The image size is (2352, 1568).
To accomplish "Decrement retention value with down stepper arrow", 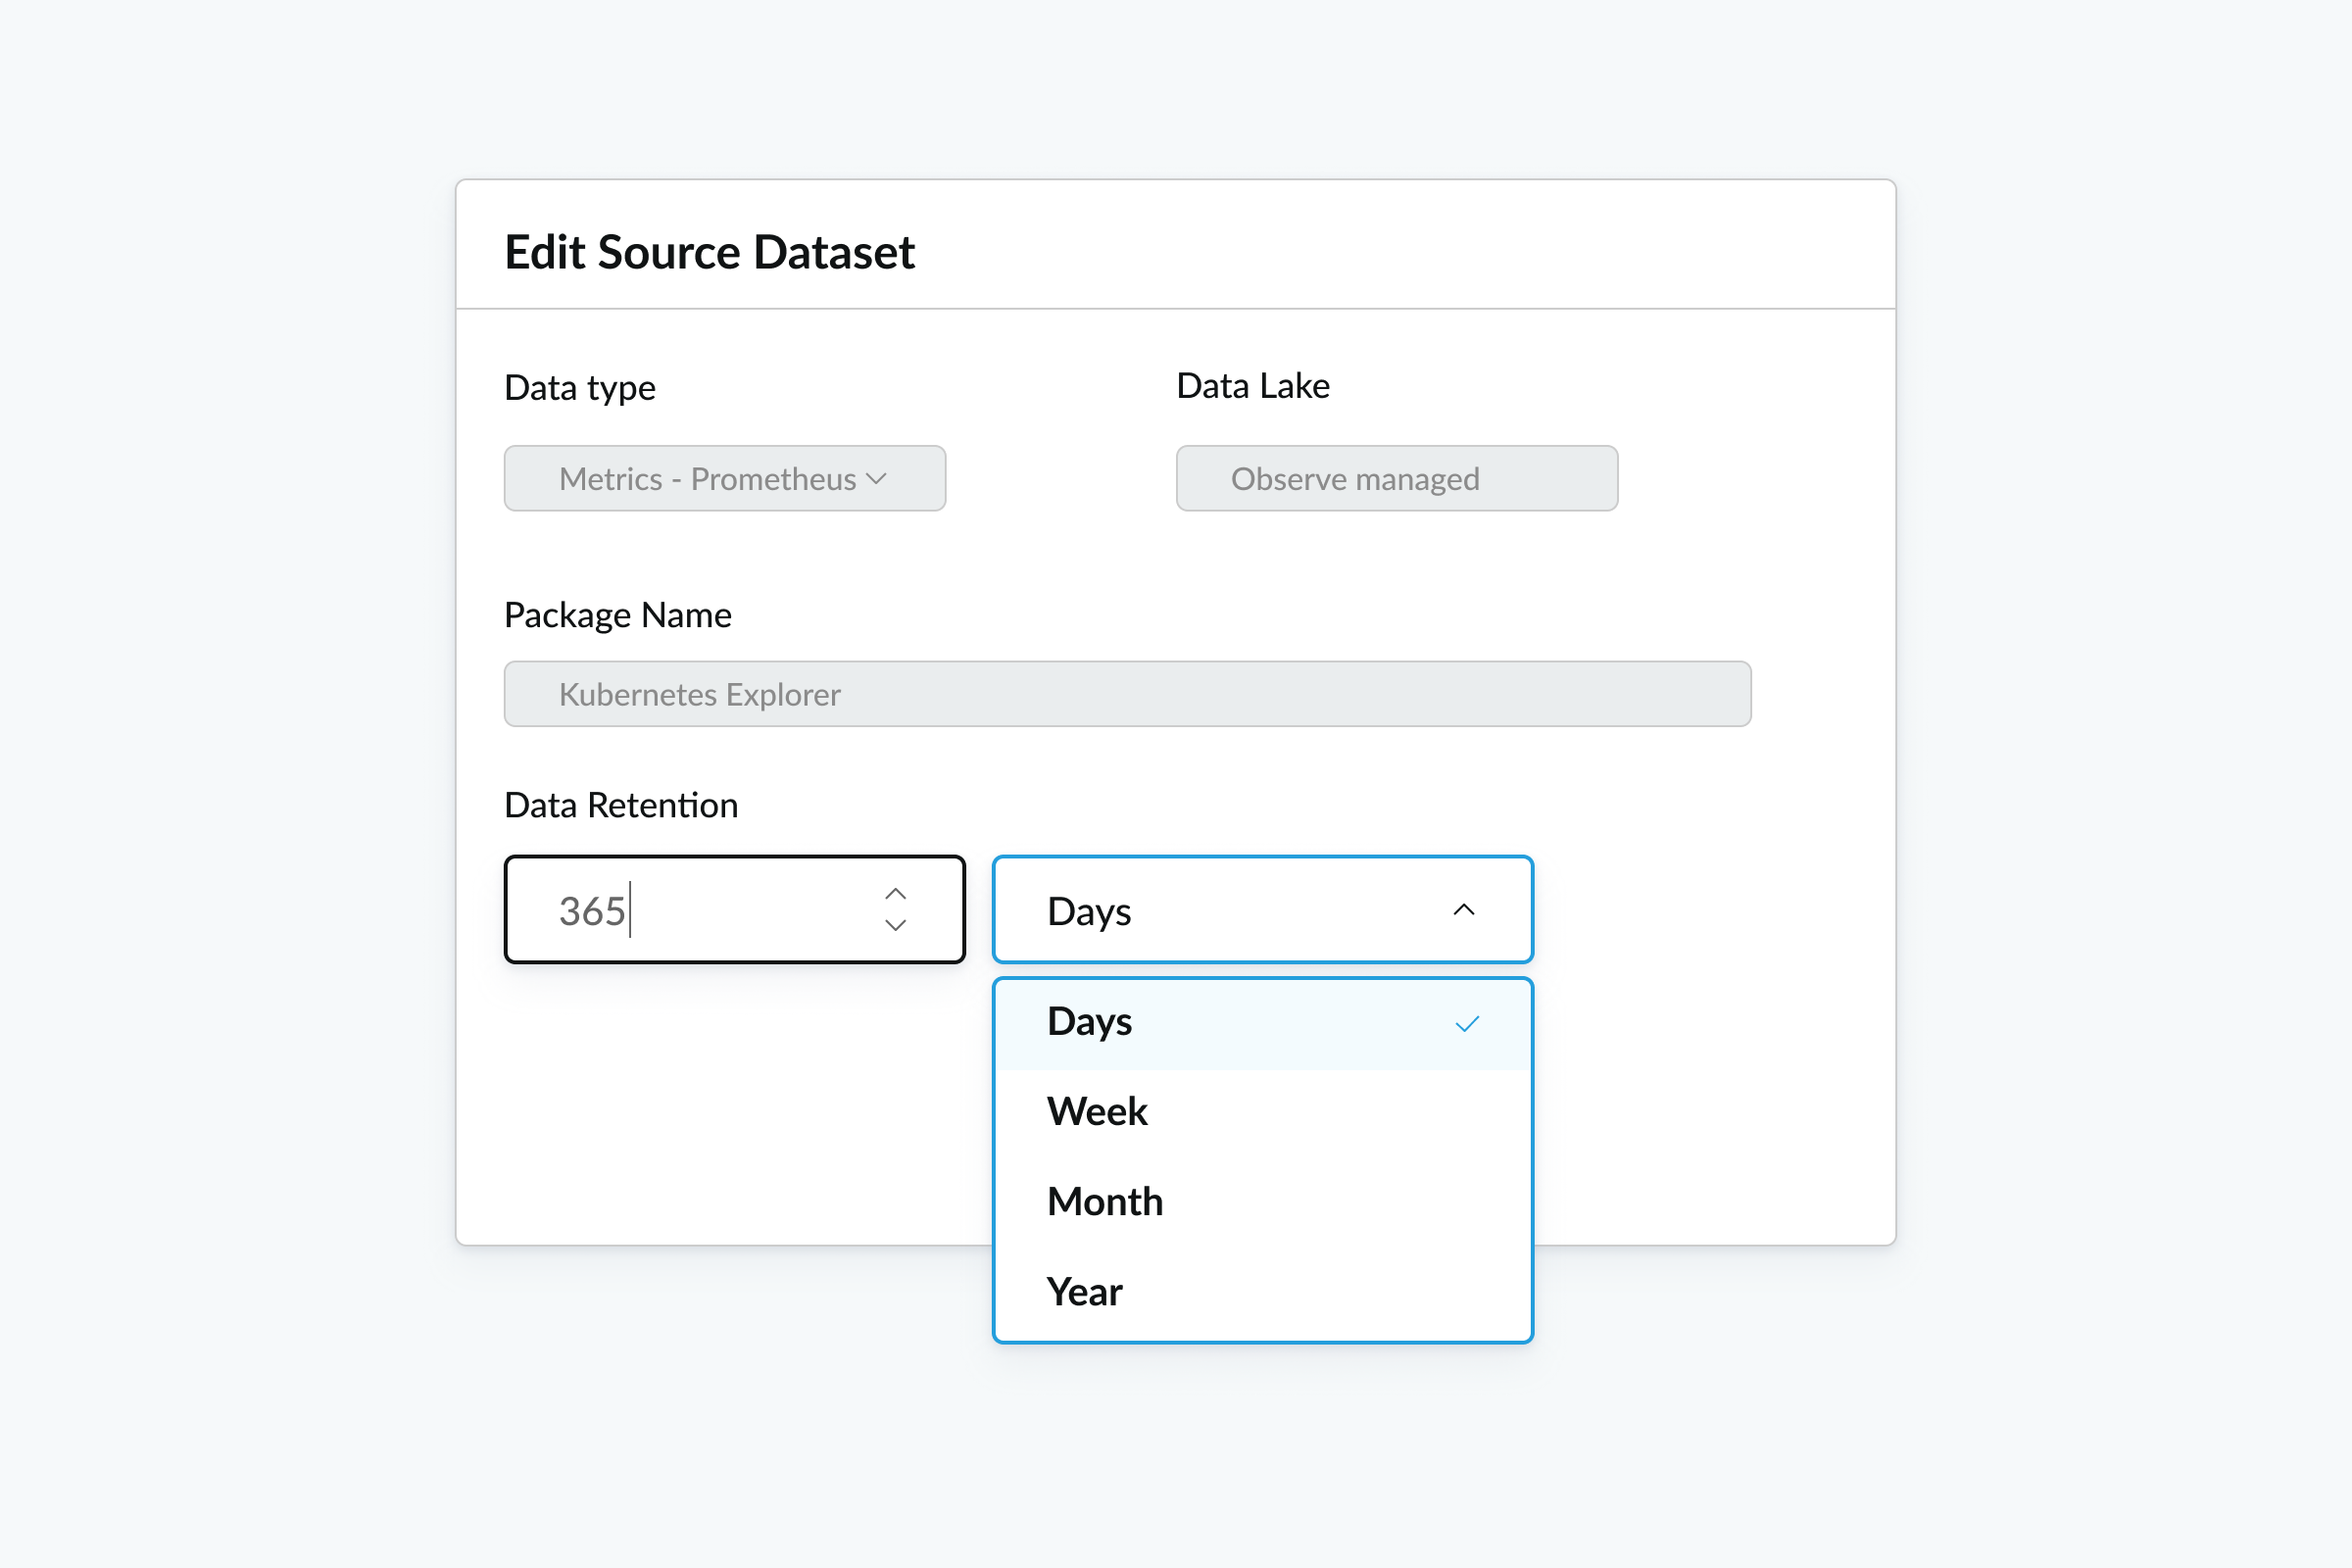I will pos(895,926).
